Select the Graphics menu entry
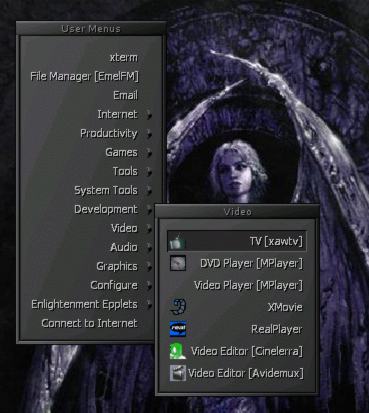 pos(117,266)
